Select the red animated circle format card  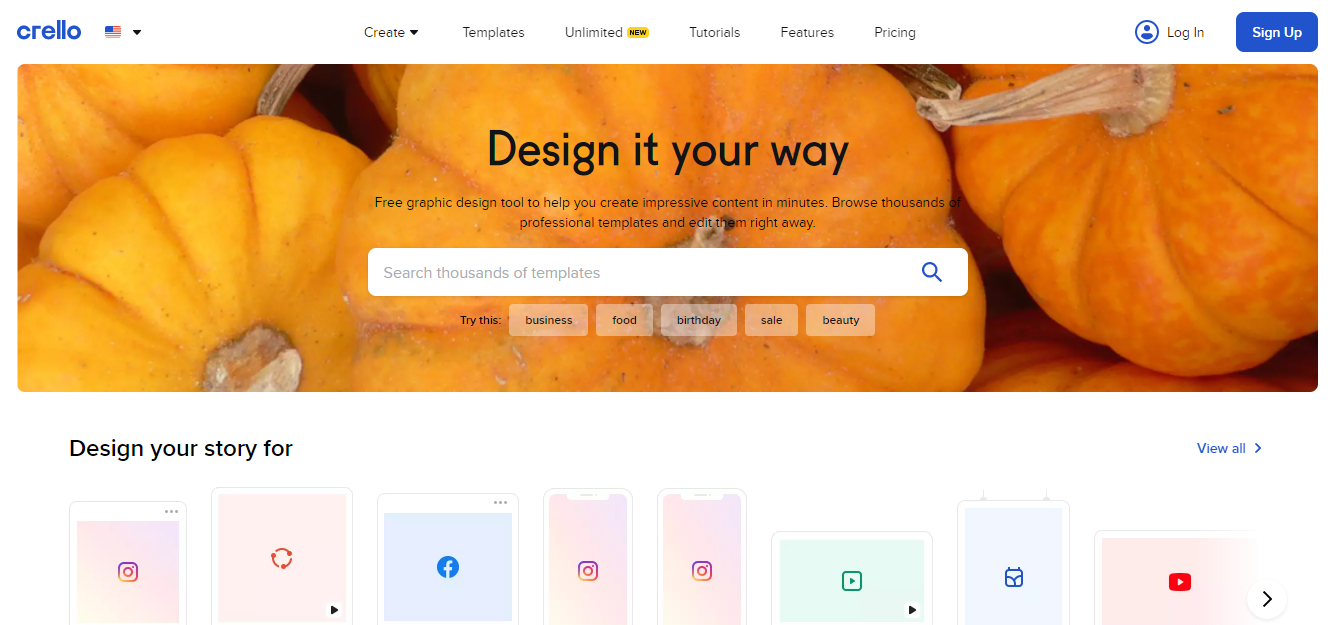coord(282,557)
